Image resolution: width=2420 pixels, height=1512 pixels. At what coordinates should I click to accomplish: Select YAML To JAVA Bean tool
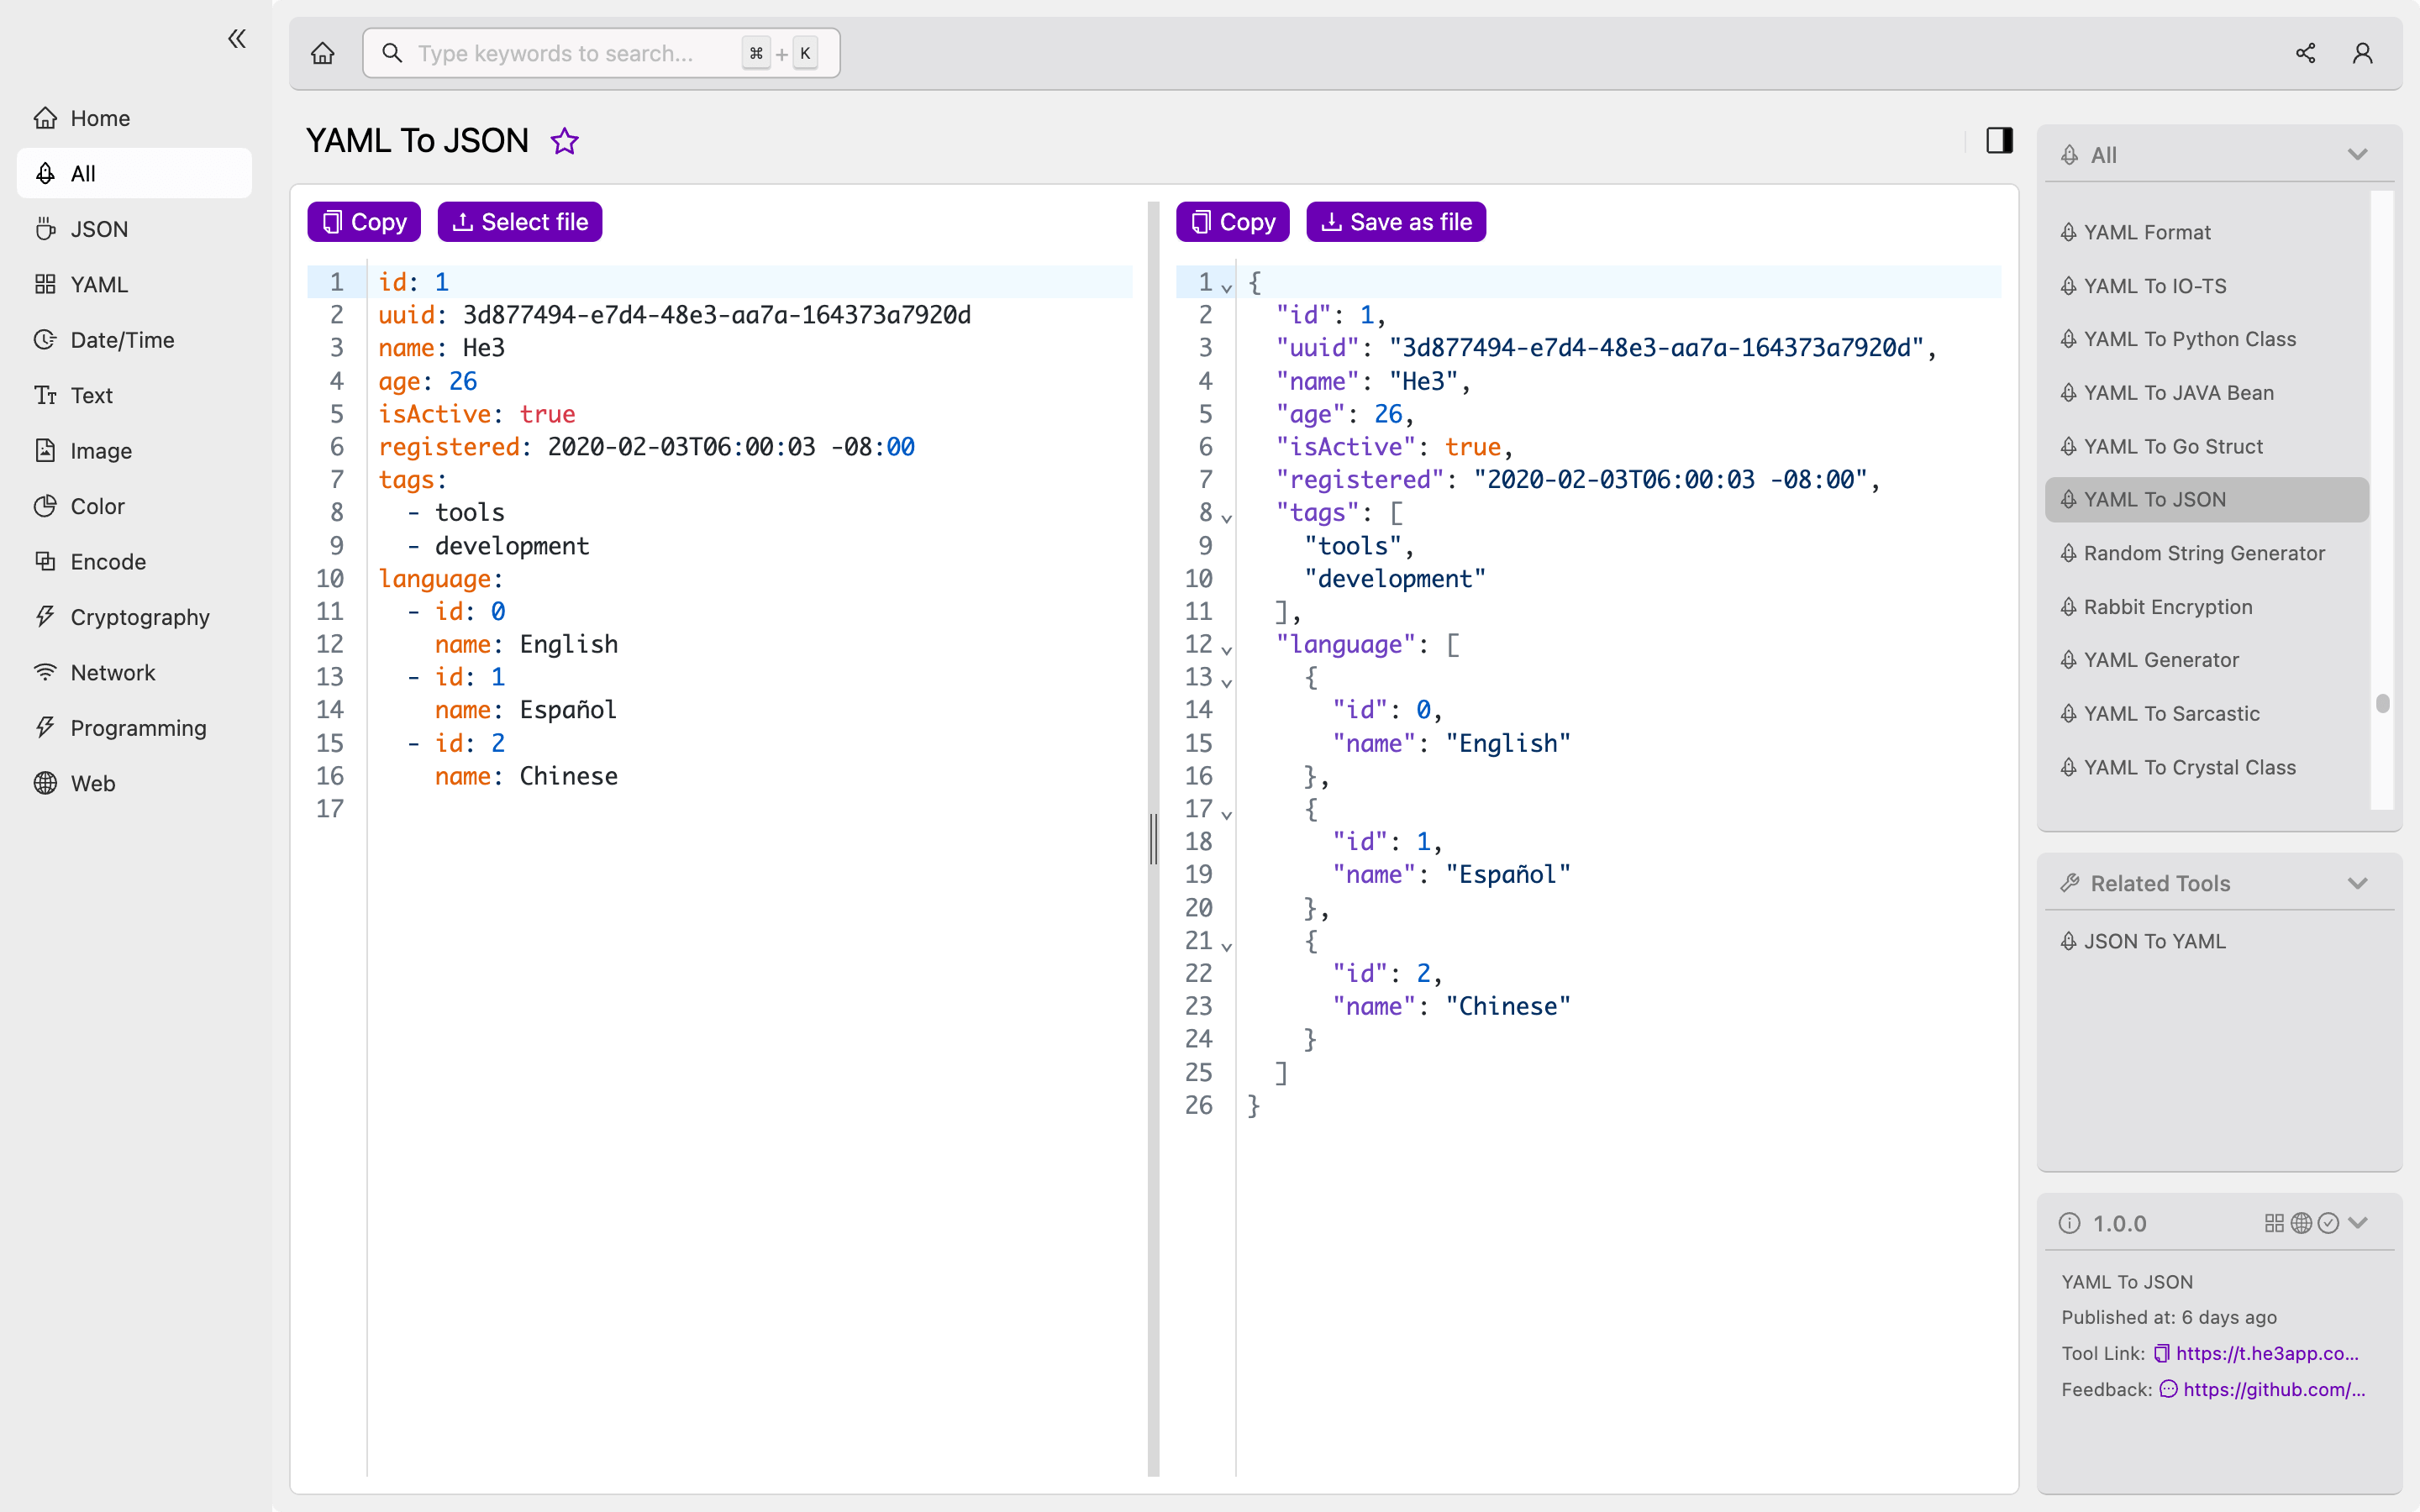tap(2180, 392)
